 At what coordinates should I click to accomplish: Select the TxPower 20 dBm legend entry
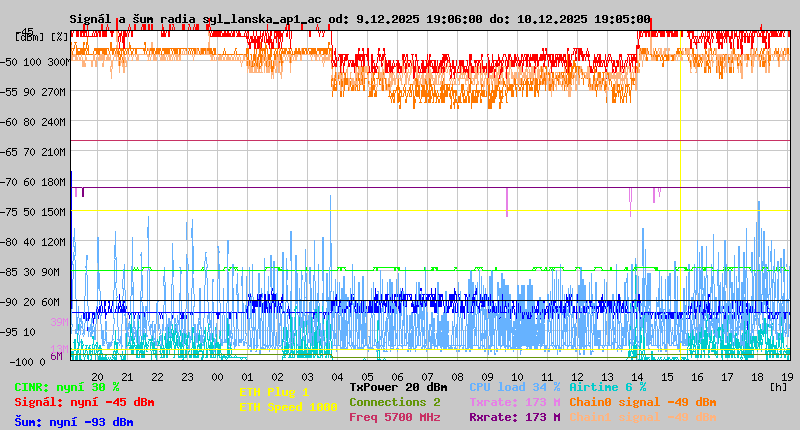(x=398, y=387)
